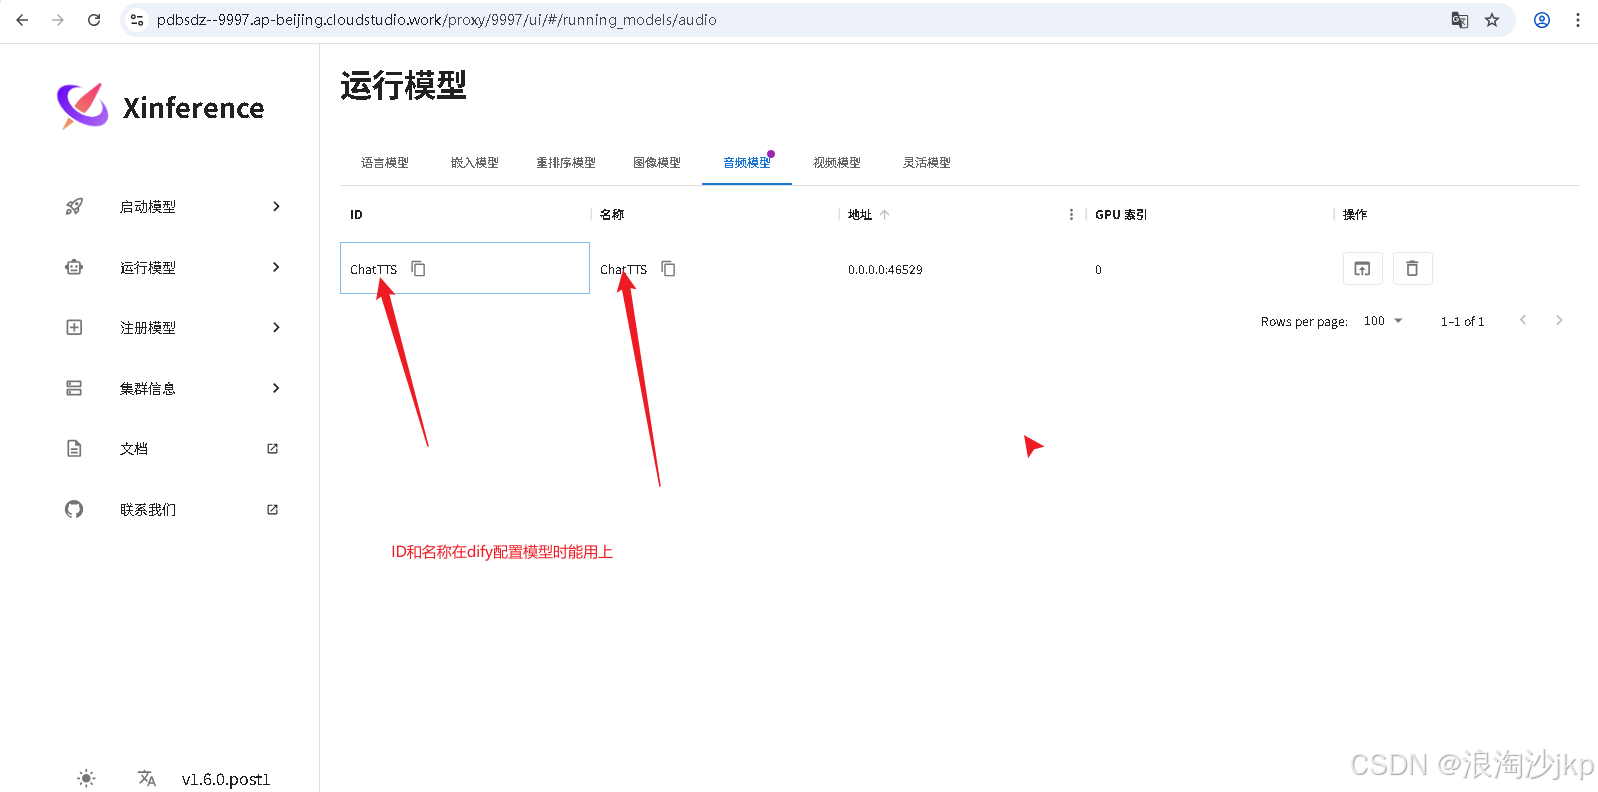Viewport: 1598px width, 792px height.
Task: Open 注册模型 in the sidebar
Action: (148, 328)
